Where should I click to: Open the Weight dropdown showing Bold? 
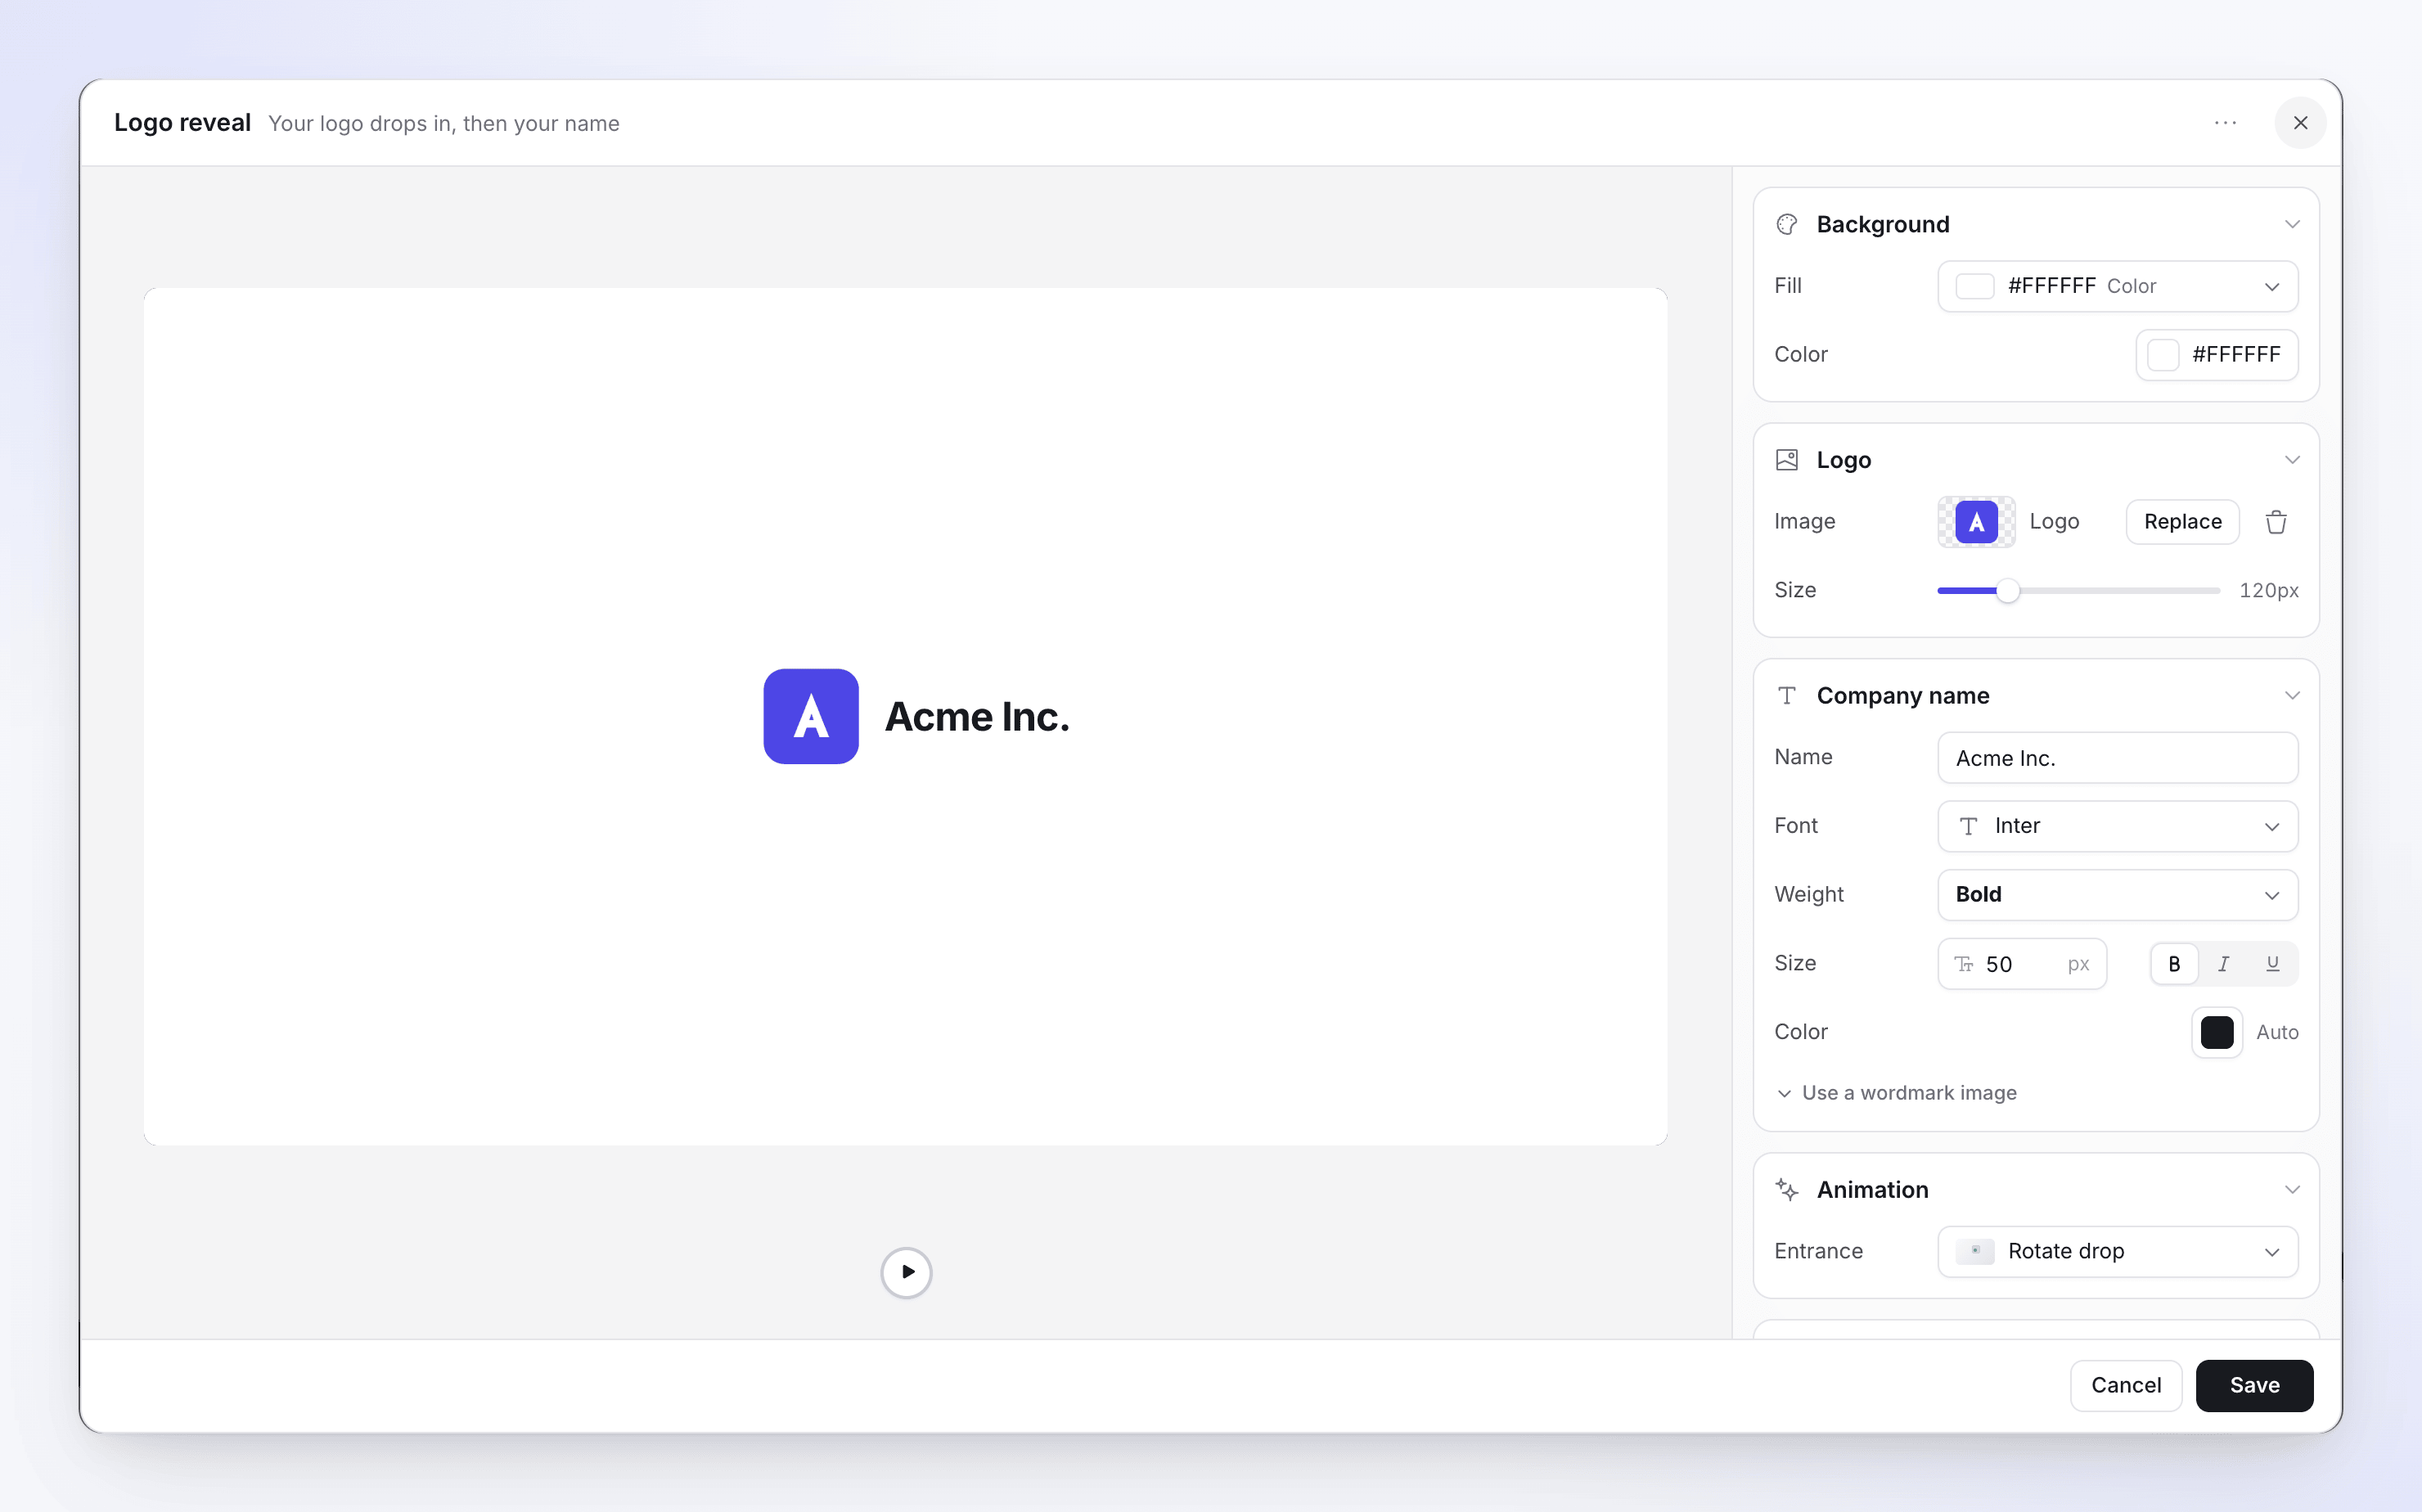coord(2118,895)
